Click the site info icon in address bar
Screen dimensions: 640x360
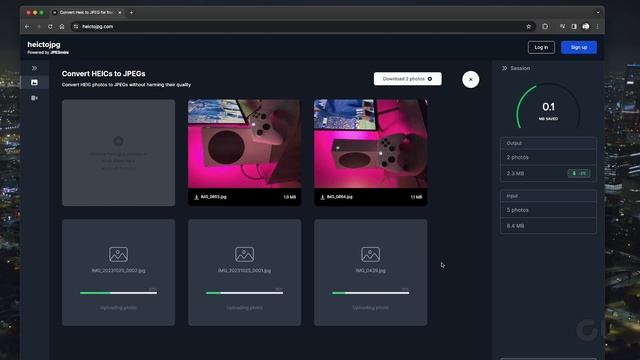pyautogui.click(x=76, y=27)
